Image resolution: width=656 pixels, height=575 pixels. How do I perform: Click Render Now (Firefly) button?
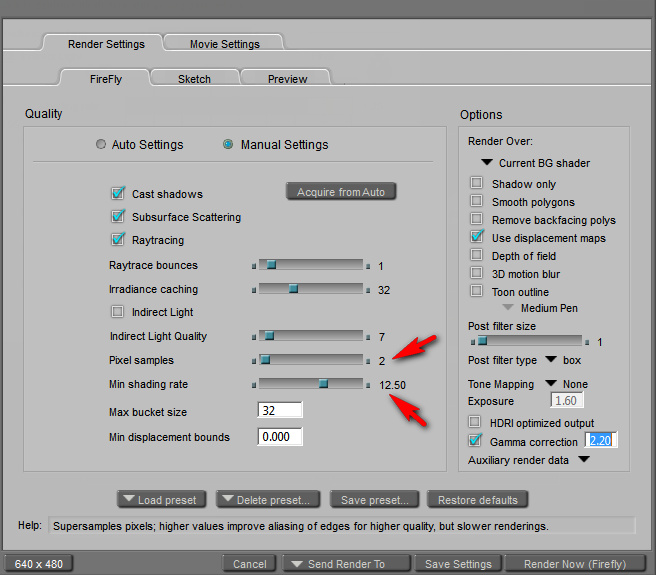pos(575,564)
